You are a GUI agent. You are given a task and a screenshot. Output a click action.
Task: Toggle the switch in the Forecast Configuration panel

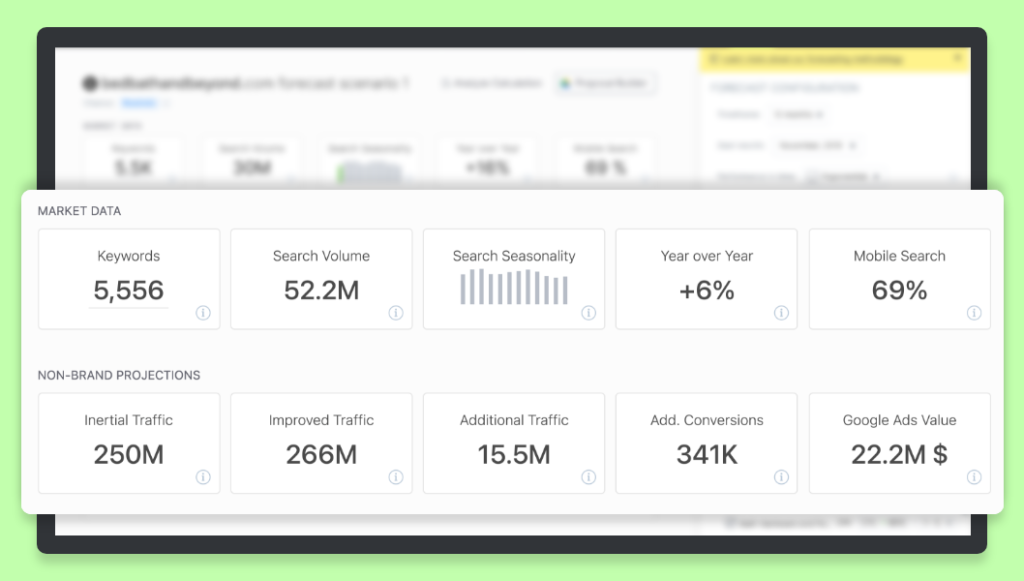[x=813, y=177]
